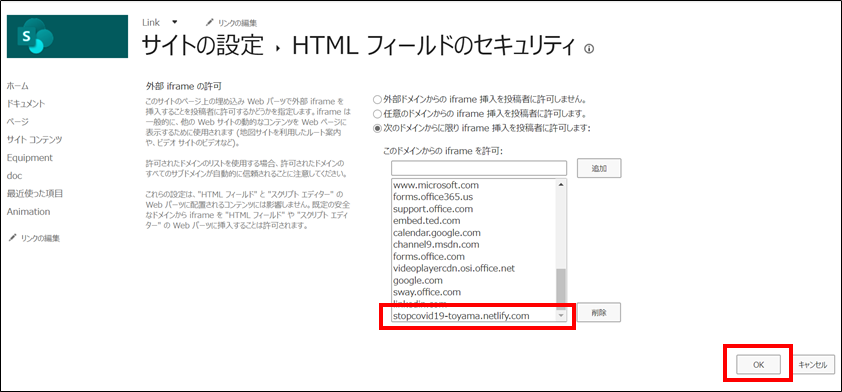Select forms.office.com in domain list
Screen dimensions: 842x392
click(x=429, y=256)
